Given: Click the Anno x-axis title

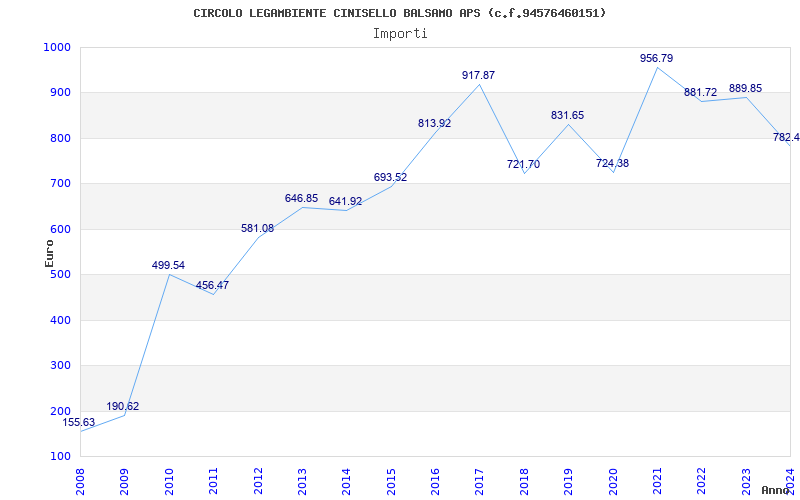Looking at the screenshot, I should click(775, 490).
